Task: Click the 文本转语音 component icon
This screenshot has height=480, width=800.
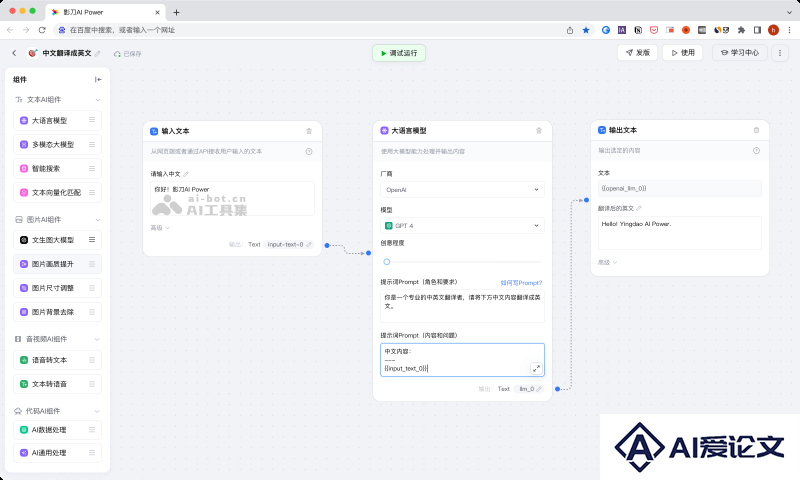Action: coord(24,384)
